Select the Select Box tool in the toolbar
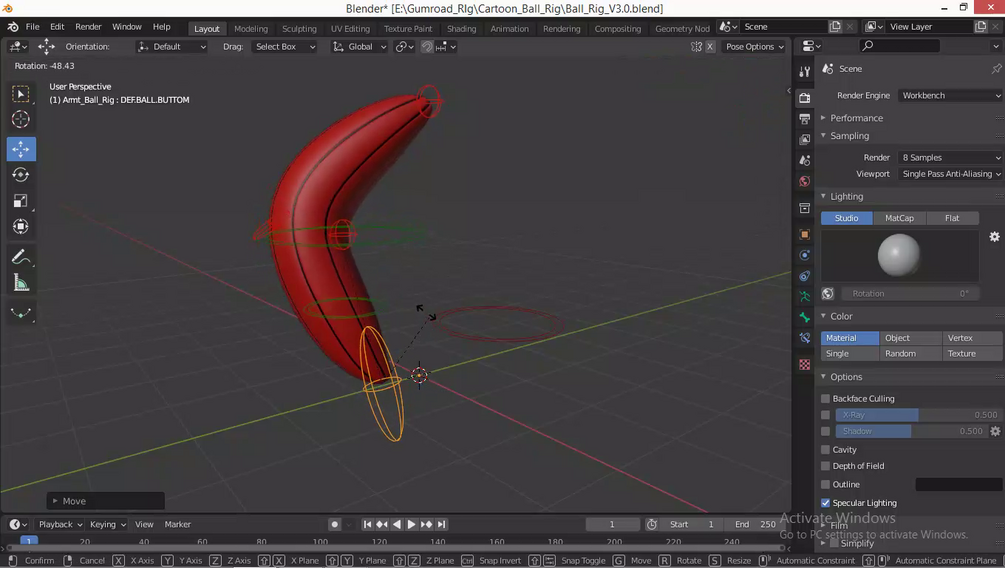The width and height of the screenshot is (1005, 568). (21, 94)
